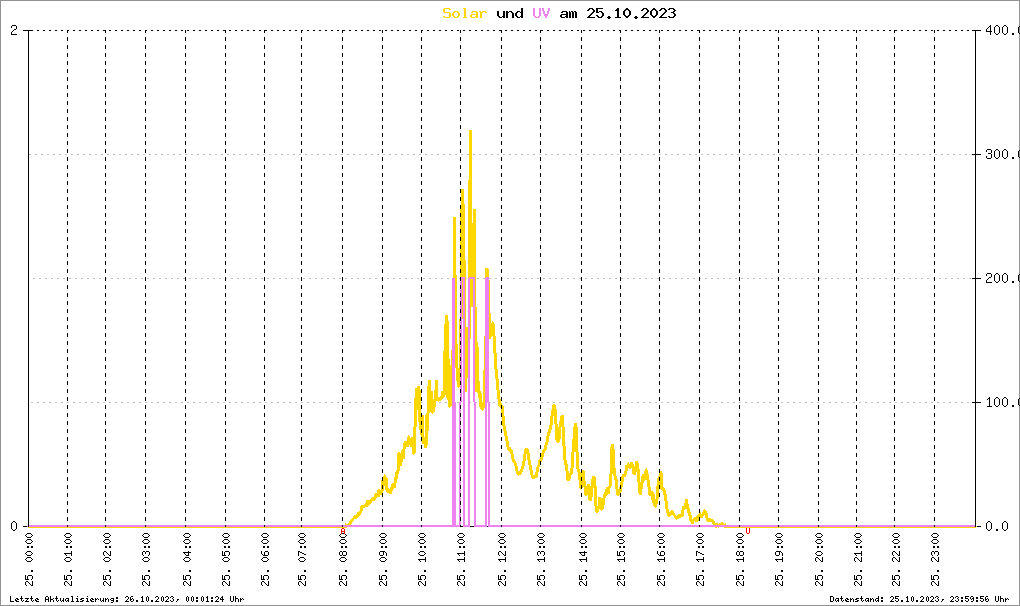Click the right axis label "400.0"
Screen dimensions: 1020x606
click(1002, 31)
